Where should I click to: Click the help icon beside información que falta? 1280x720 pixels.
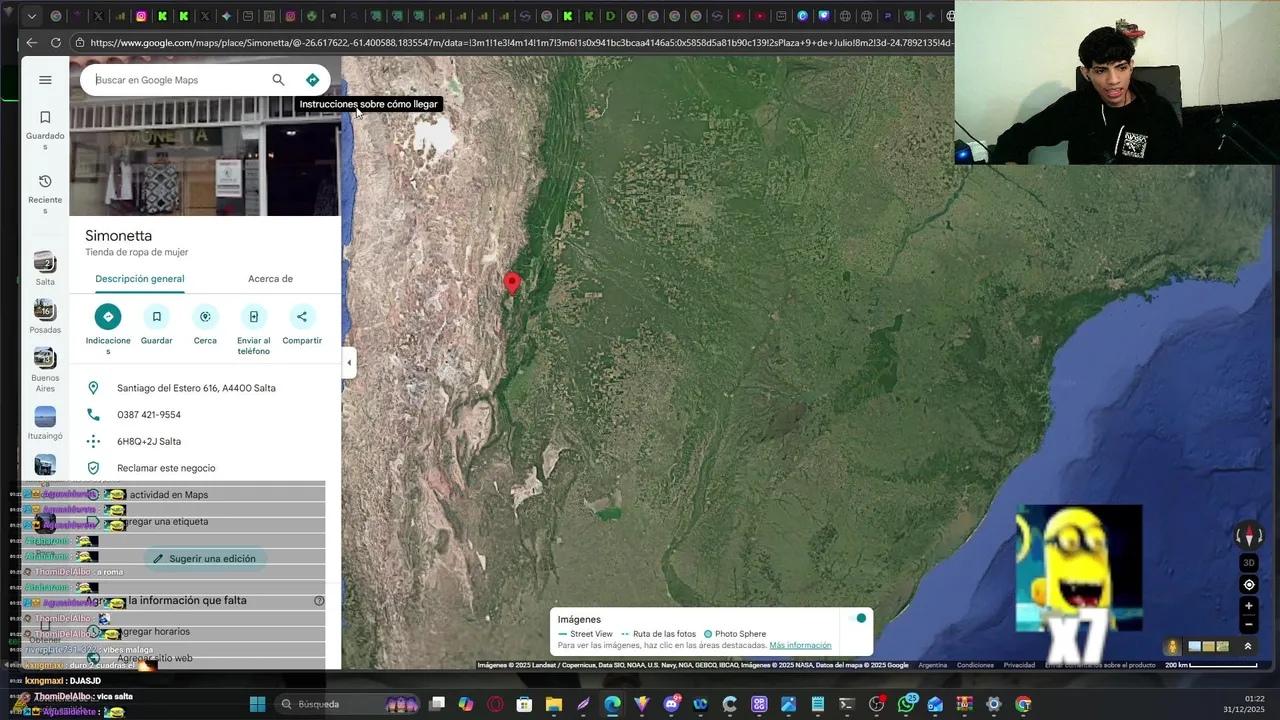(319, 601)
